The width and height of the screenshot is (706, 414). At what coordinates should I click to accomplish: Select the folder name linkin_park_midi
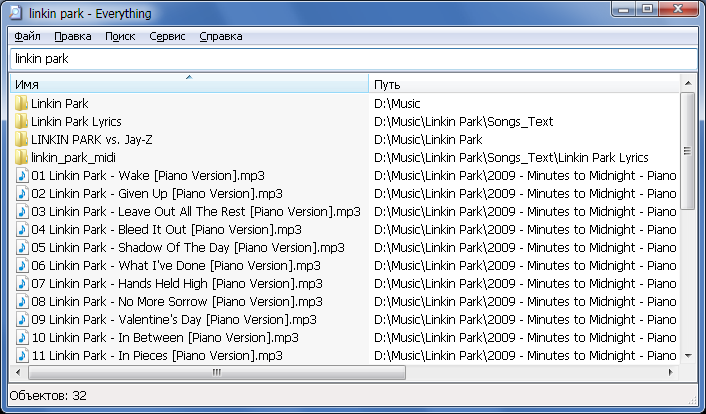click(73, 158)
